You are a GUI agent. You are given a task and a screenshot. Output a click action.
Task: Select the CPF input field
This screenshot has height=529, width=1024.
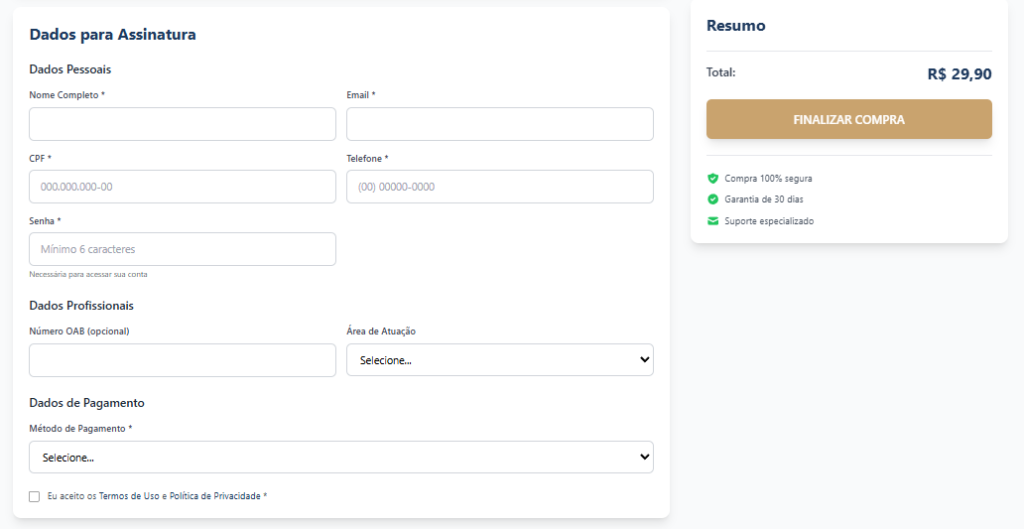(182, 187)
